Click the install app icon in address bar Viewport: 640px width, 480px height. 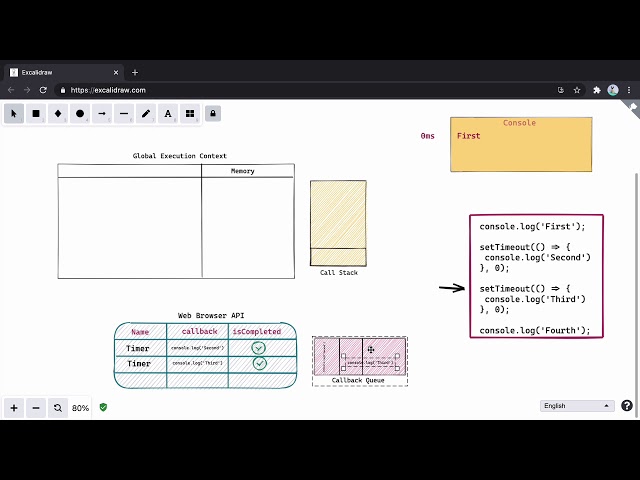tap(561, 90)
